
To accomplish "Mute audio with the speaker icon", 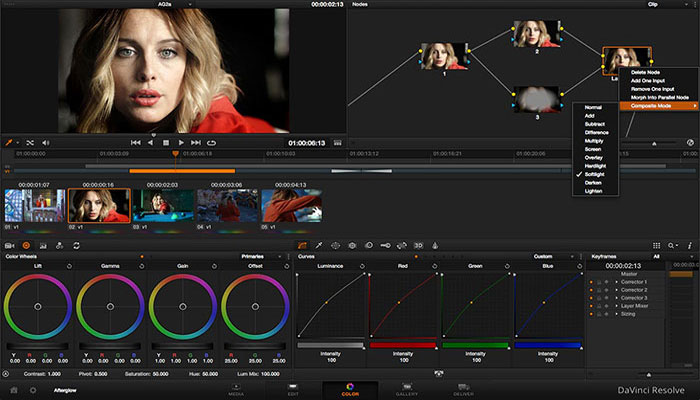I will tap(46, 143).
